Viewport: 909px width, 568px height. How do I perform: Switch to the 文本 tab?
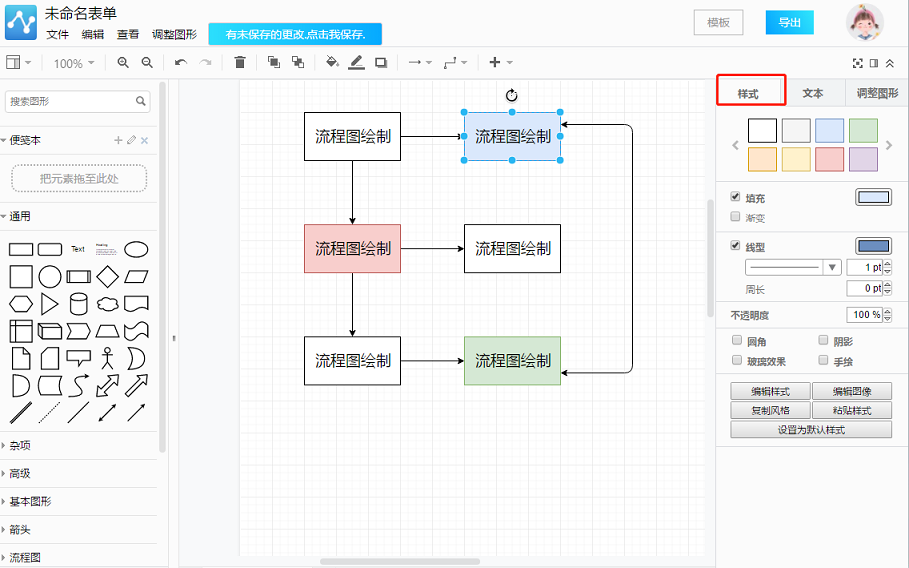pos(813,93)
